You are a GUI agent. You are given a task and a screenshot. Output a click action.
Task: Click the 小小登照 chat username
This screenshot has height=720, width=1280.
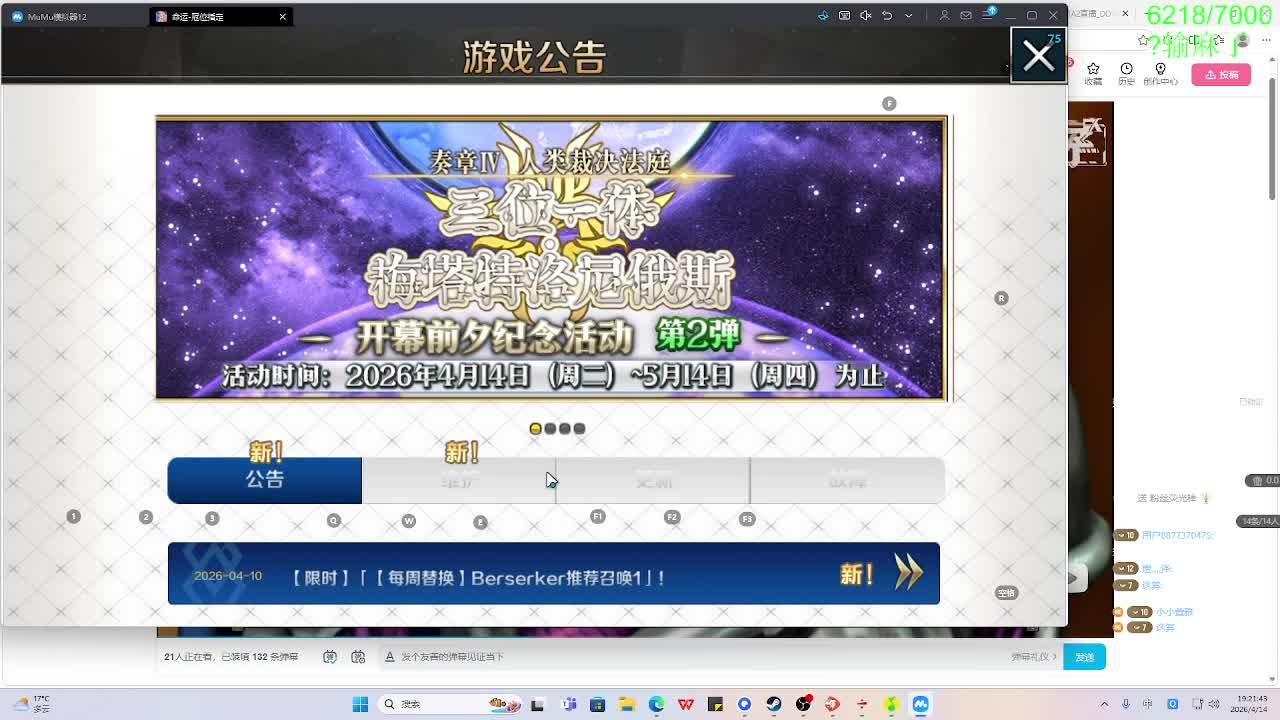[1174, 612]
